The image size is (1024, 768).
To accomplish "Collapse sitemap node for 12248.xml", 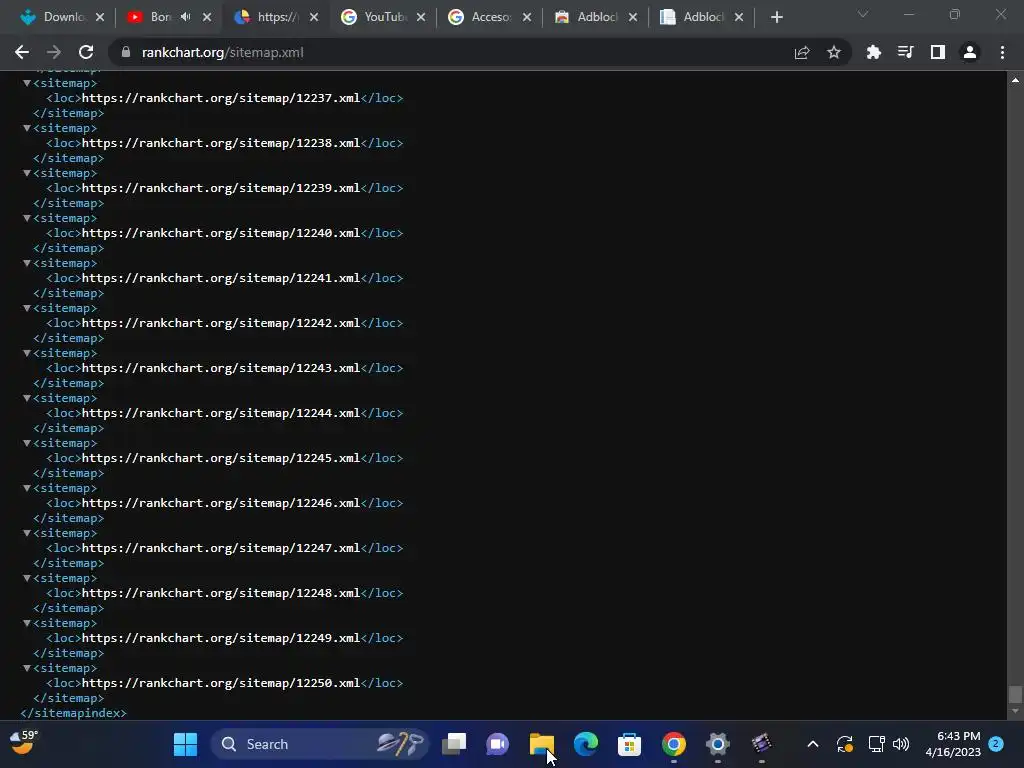I will tap(27, 579).
